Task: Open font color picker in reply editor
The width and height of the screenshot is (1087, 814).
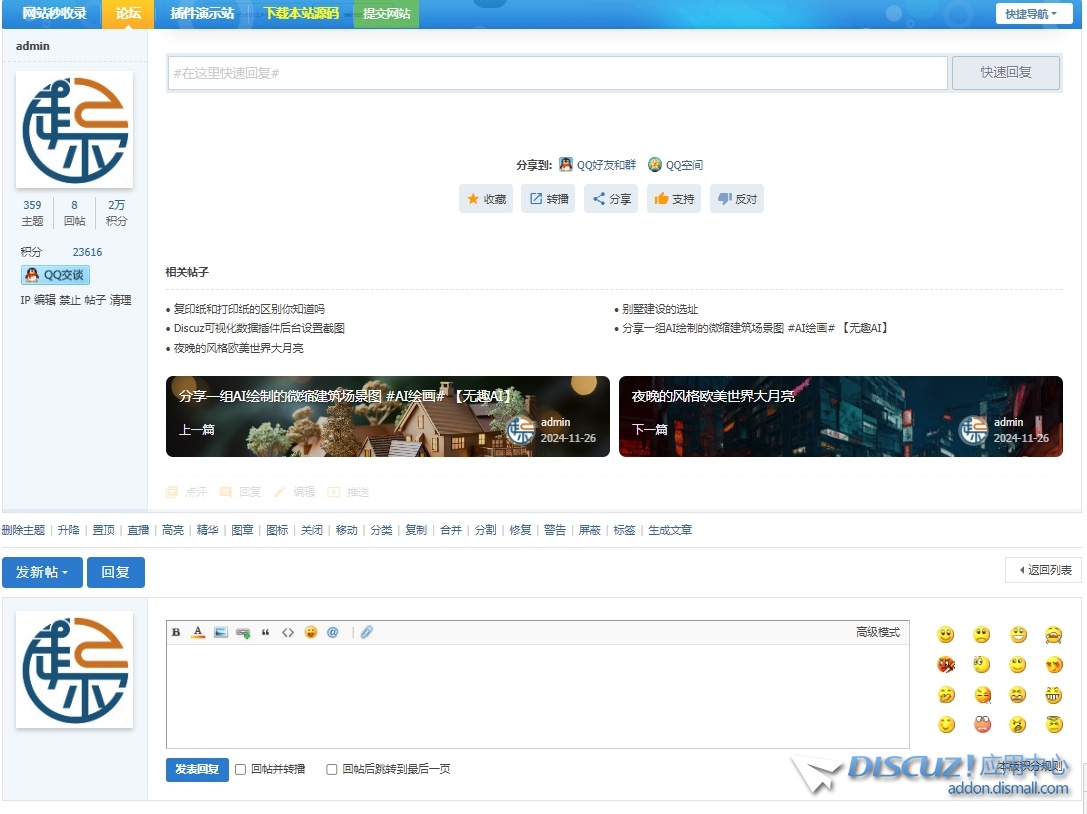Action: click(x=198, y=632)
